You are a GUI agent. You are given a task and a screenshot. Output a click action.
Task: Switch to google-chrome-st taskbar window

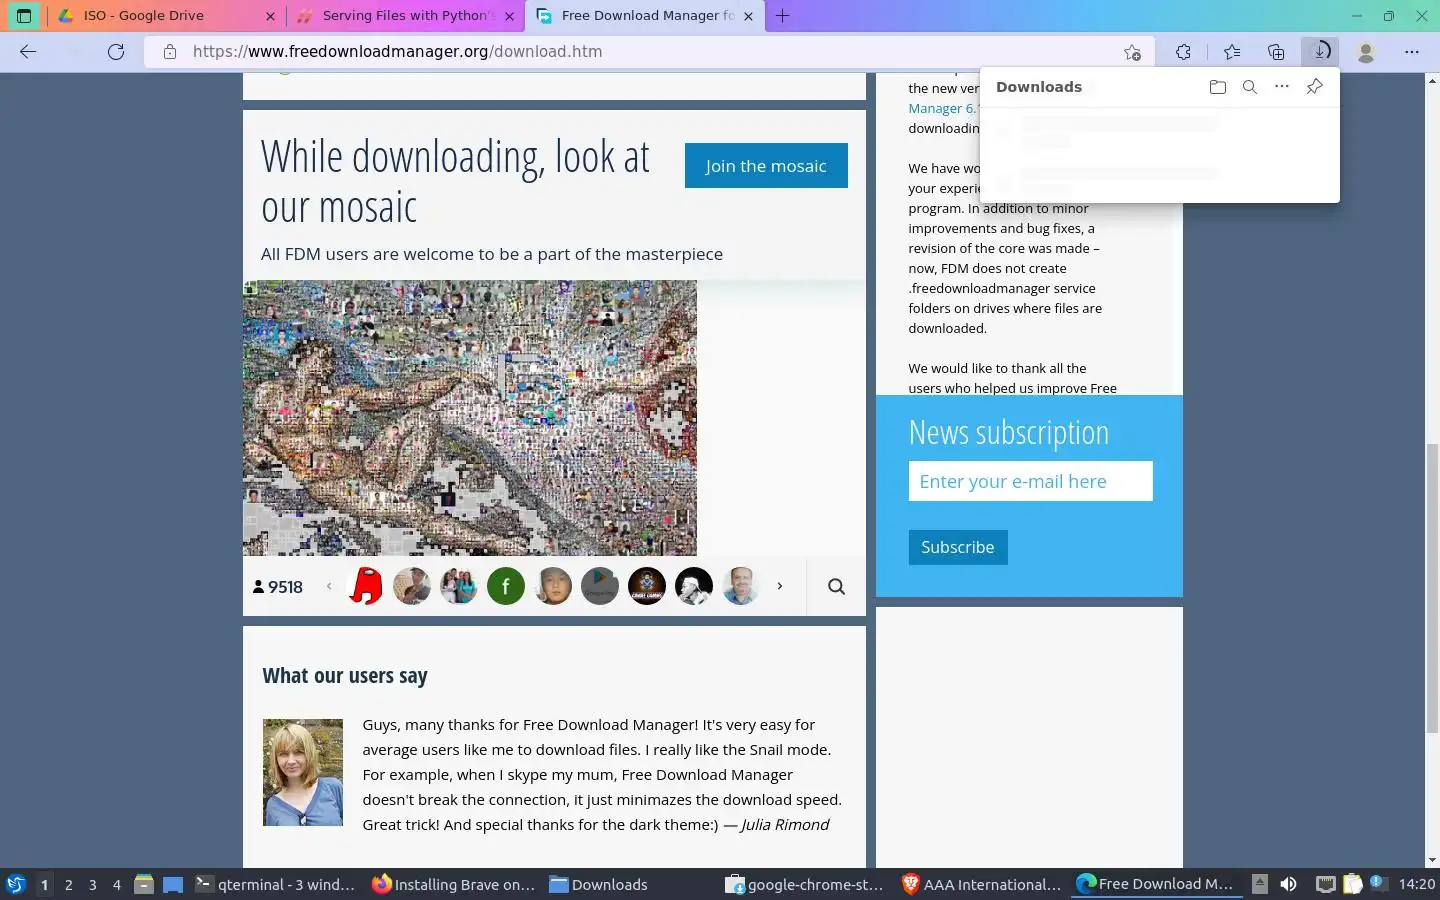pyautogui.click(x=806, y=884)
